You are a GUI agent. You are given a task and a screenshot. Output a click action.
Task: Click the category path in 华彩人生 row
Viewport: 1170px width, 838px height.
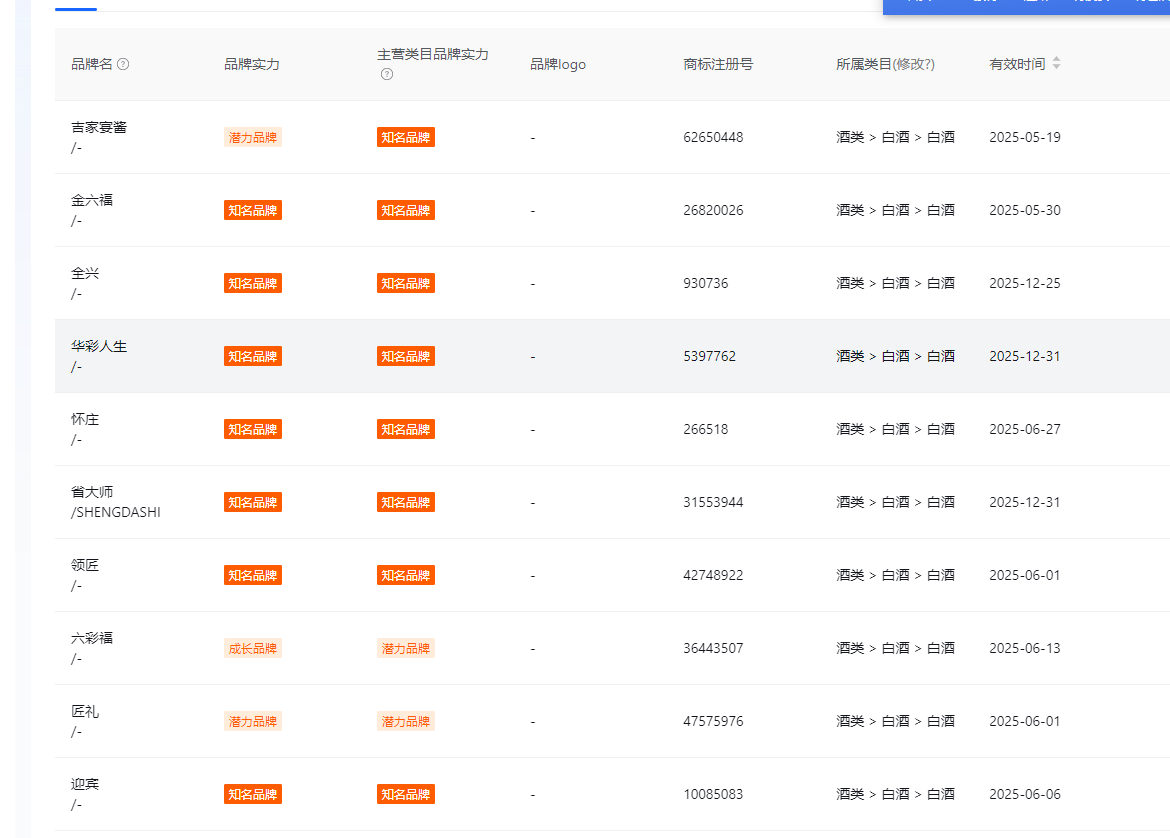pyautogui.click(x=895, y=356)
